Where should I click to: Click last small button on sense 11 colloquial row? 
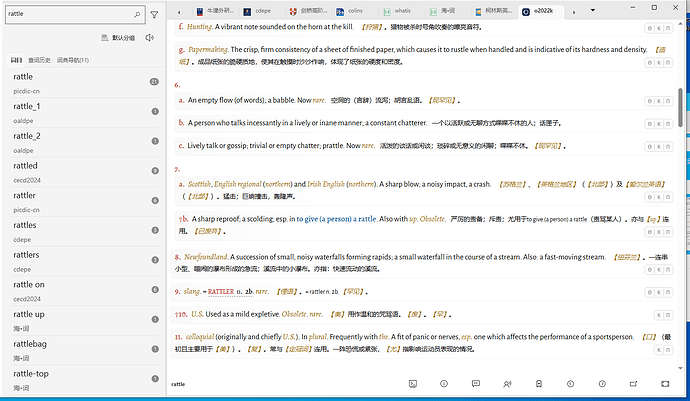point(668,350)
